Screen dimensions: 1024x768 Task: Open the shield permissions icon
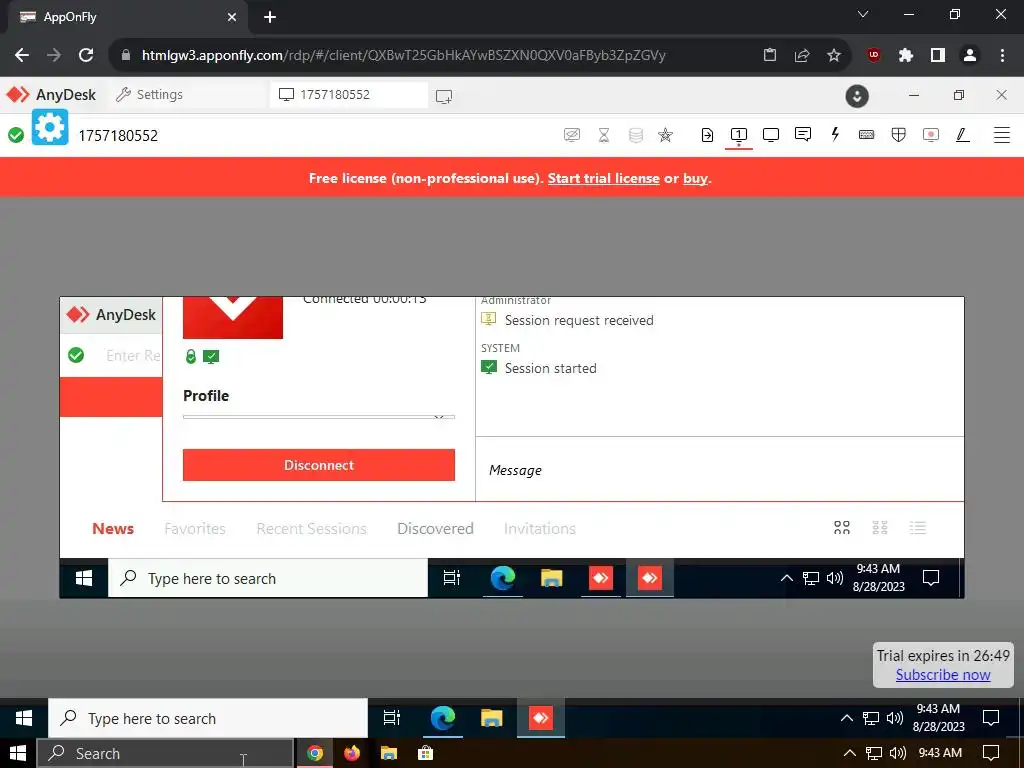click(x=899, y=135)
